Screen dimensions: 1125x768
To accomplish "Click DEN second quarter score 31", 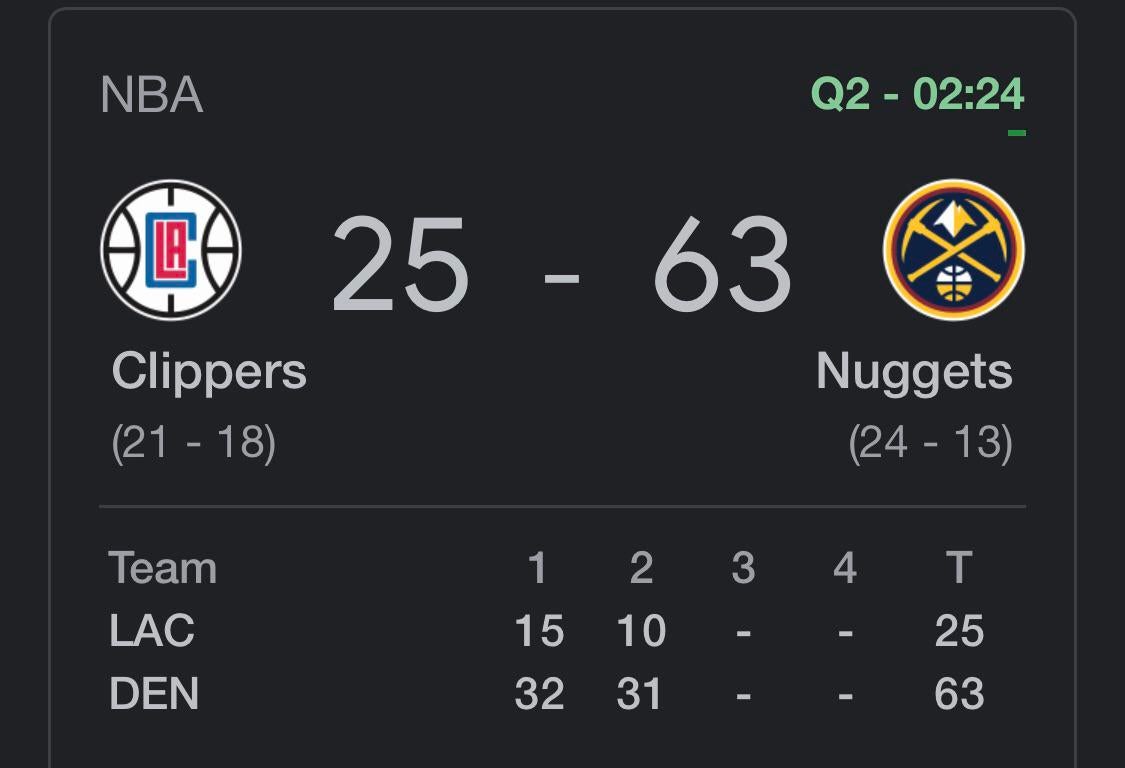I will point(639,694).
